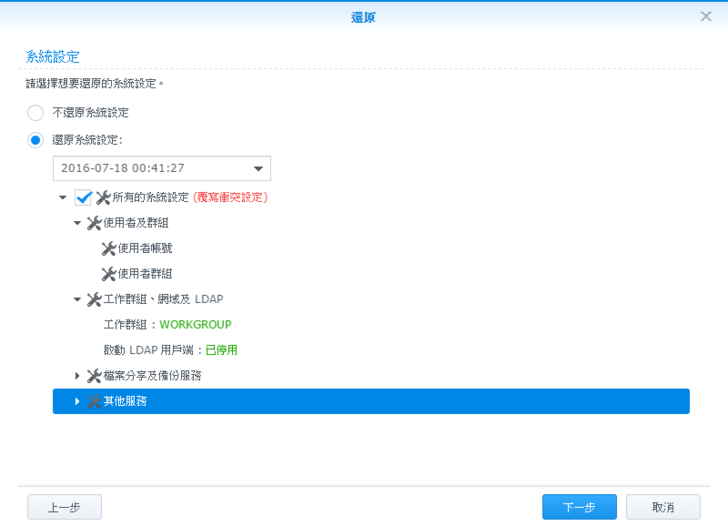Click wrench icon beside 使用者及群組

[94, 223]
